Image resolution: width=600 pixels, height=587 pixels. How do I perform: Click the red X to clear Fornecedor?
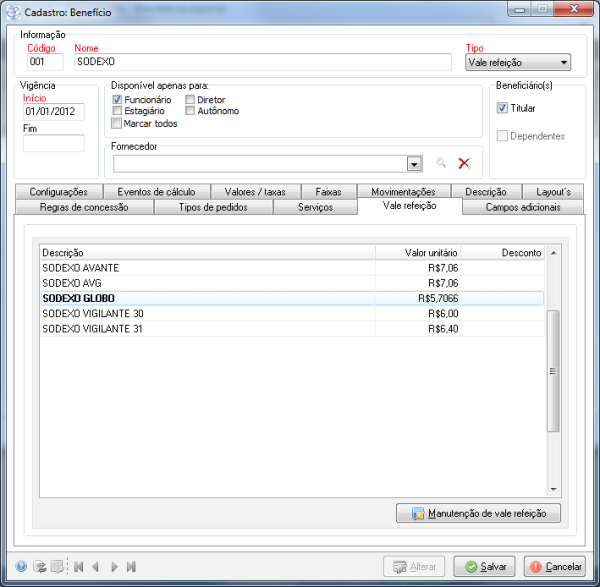[x=464, y=164]
